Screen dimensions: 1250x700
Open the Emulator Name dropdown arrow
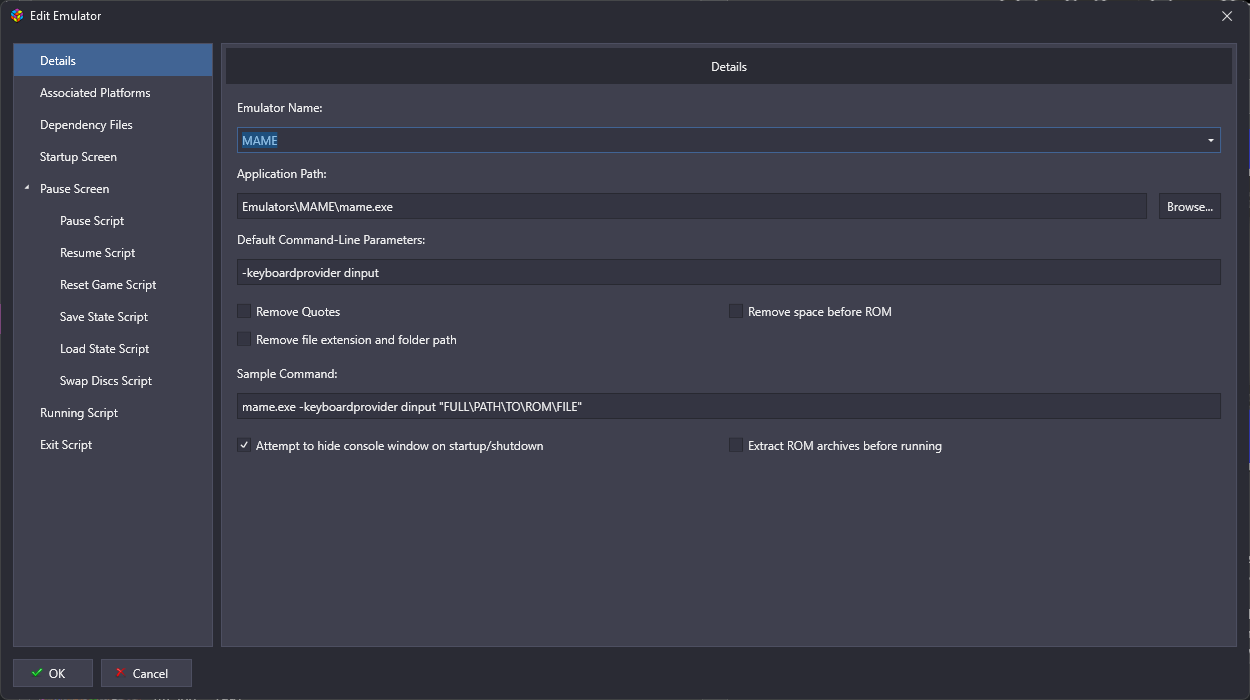[1210, 140]
